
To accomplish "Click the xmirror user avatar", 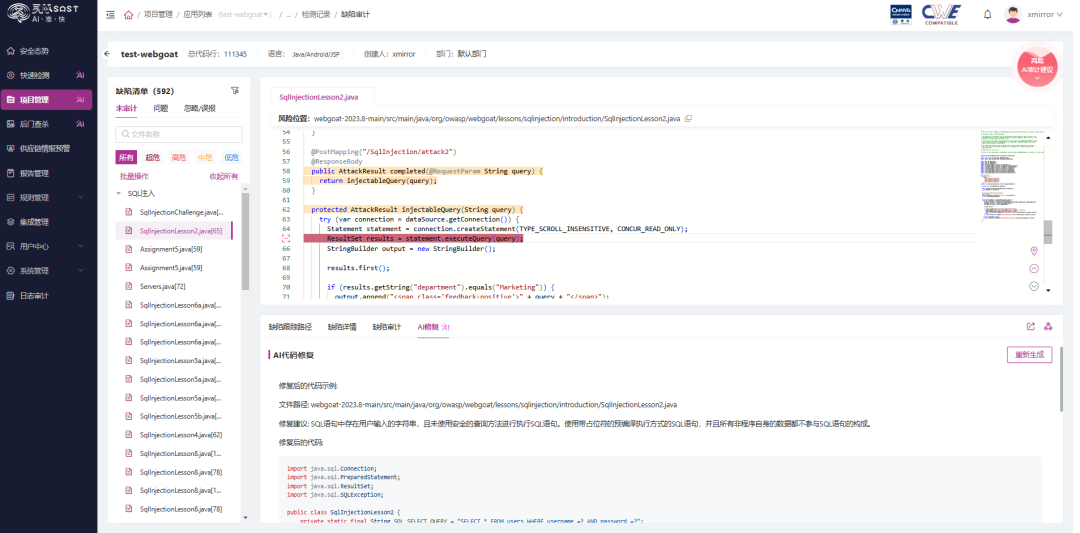I will tap(1012, 14).
